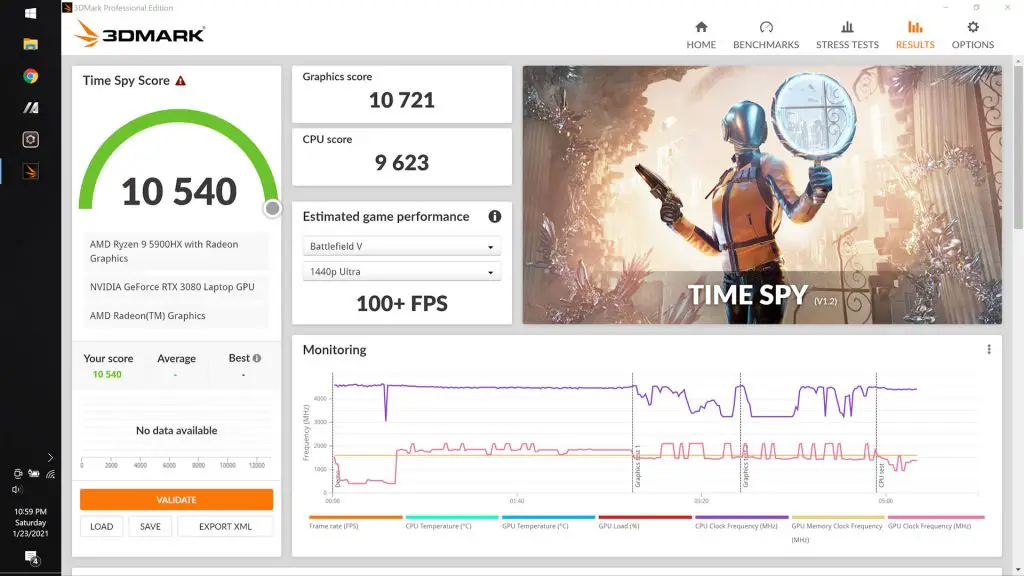Click the Monitoring section heading
The height and width of the screenshot is (576, 1024).
point(334,350)
